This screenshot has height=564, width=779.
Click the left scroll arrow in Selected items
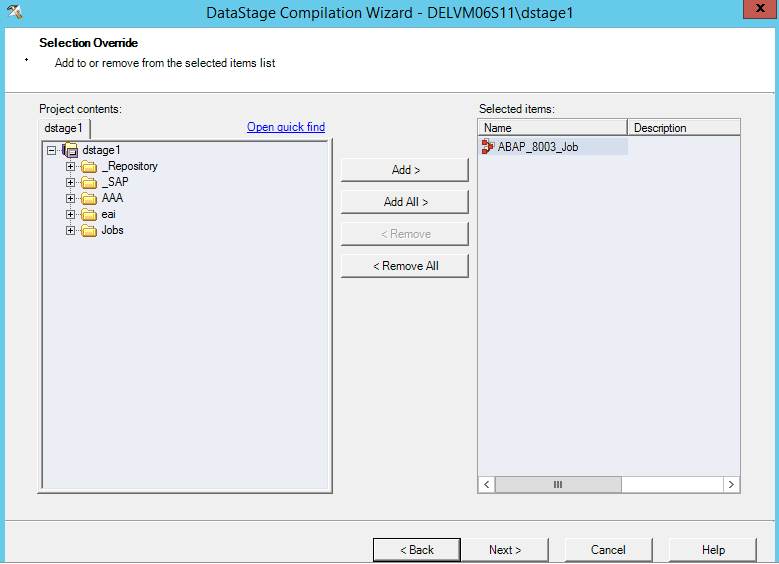pos(487,484)
